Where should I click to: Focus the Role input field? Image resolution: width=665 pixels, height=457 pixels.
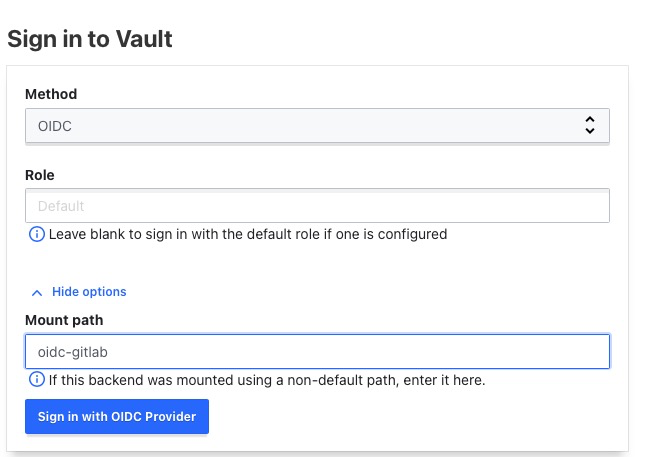pyautogui.click(x=317, y=206)
